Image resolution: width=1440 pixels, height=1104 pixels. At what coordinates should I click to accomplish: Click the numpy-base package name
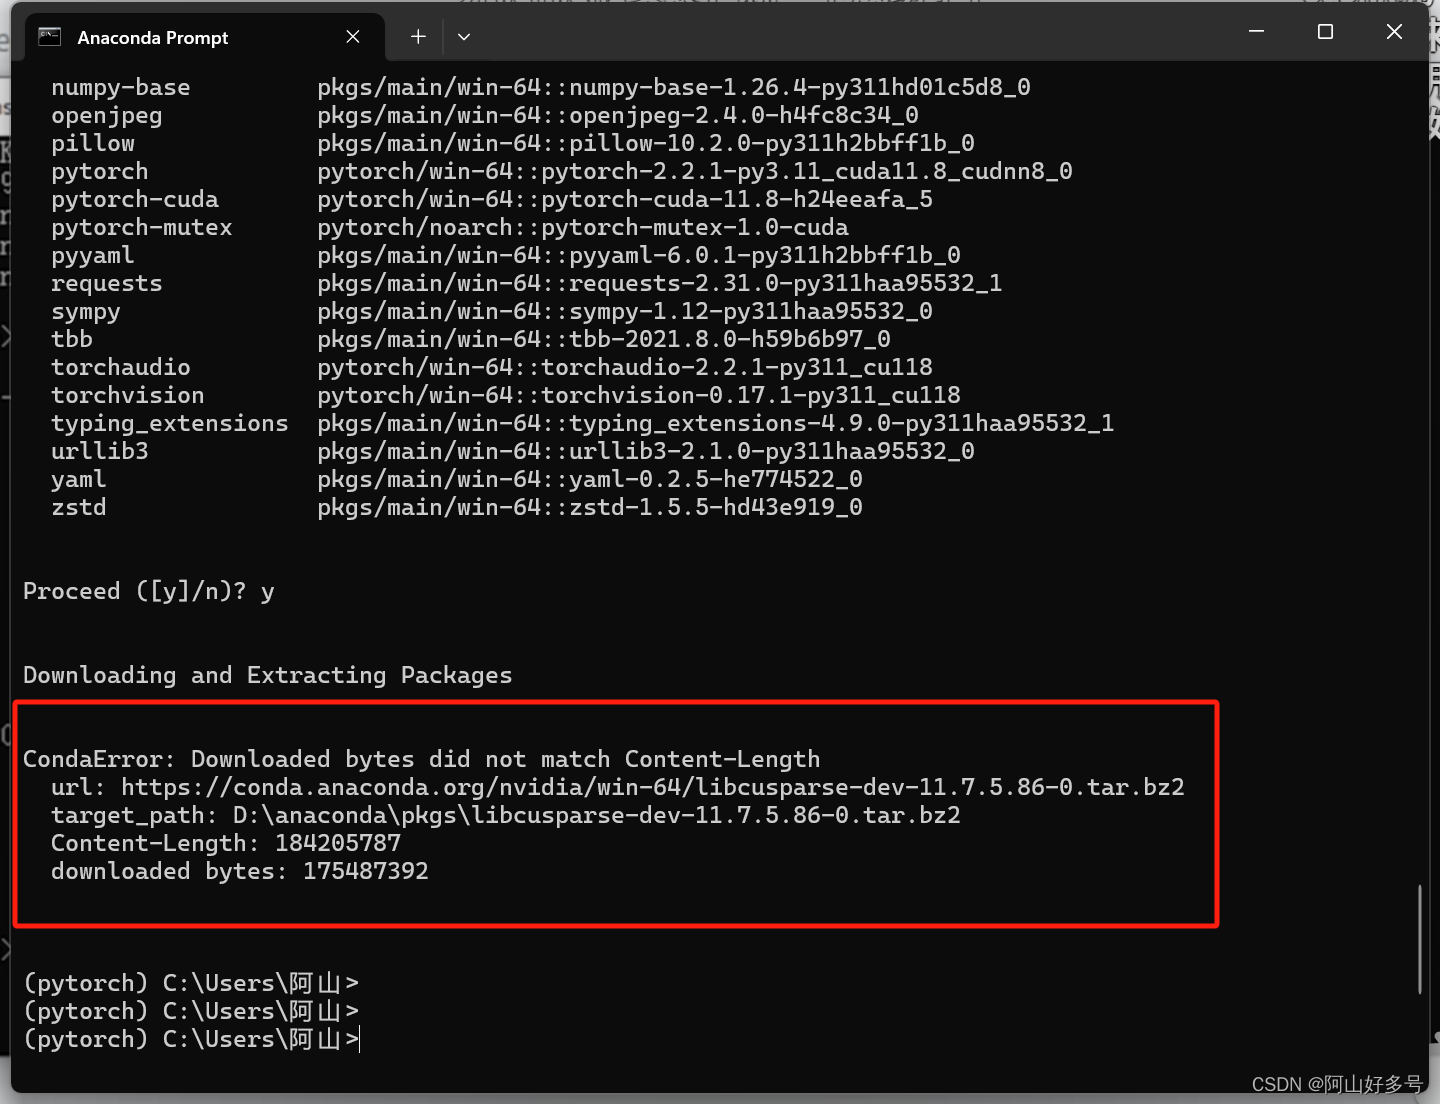pos(120,87)
